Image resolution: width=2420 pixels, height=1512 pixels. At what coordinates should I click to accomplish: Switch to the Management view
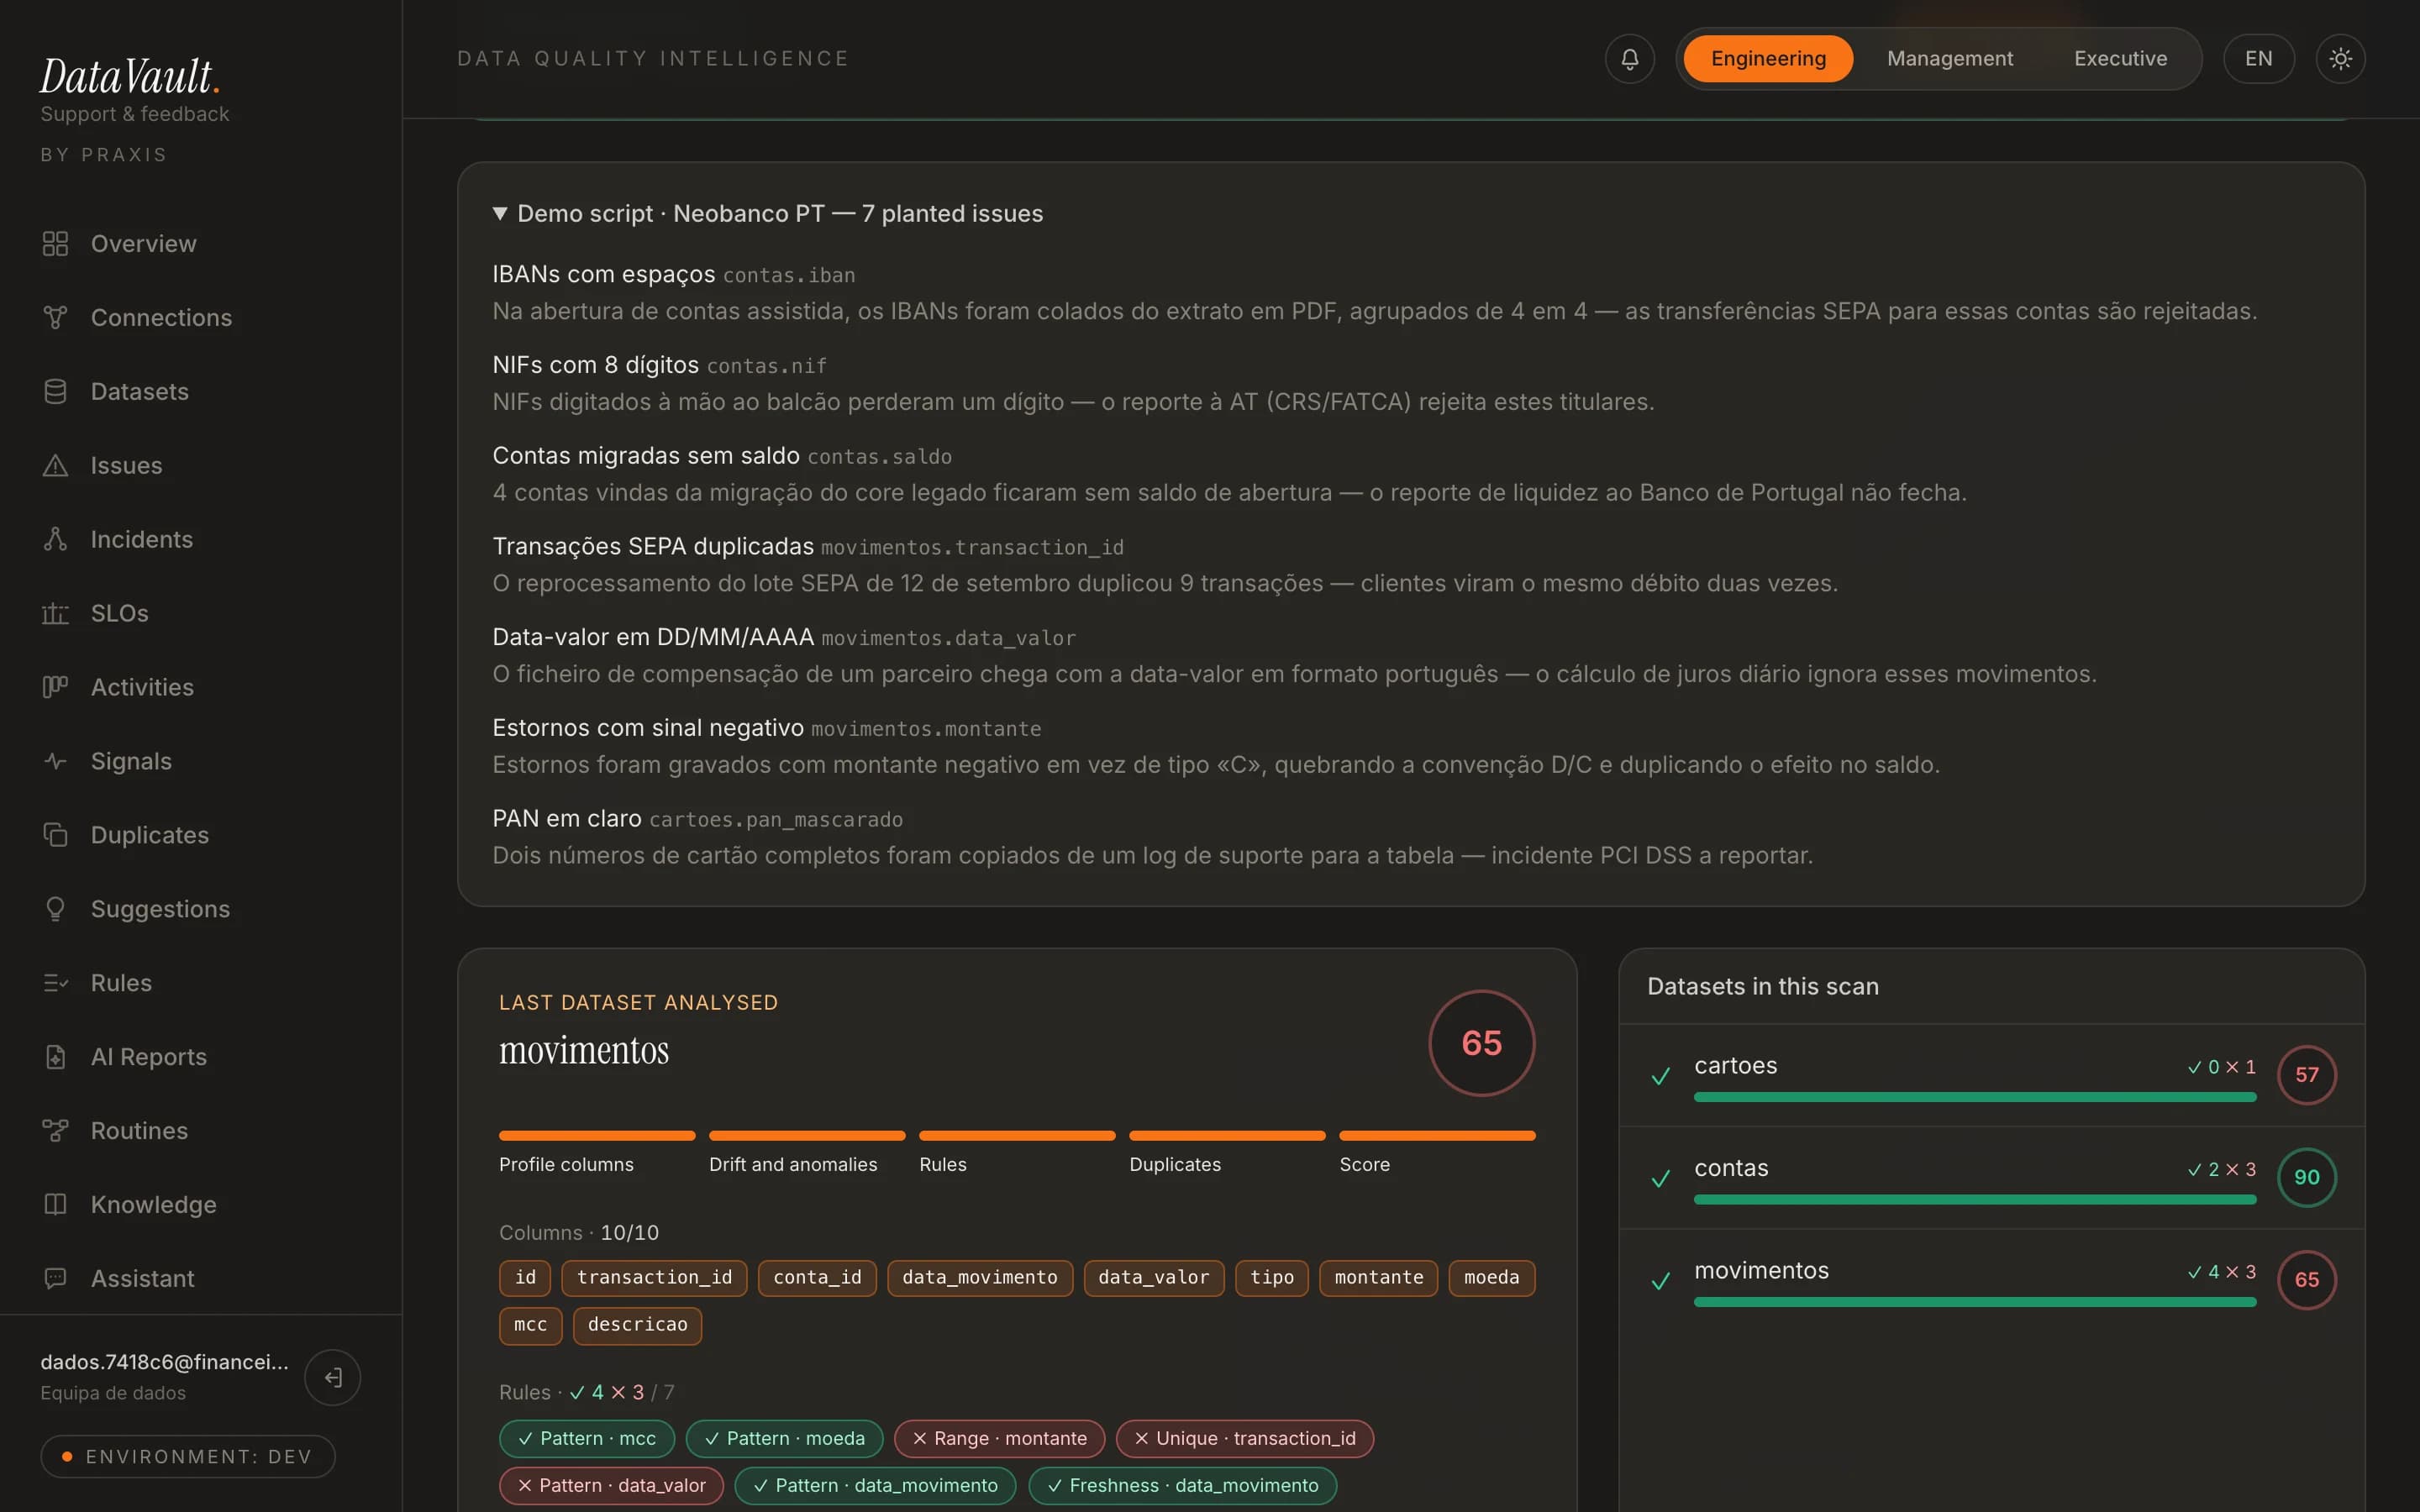coord(1949,59)
